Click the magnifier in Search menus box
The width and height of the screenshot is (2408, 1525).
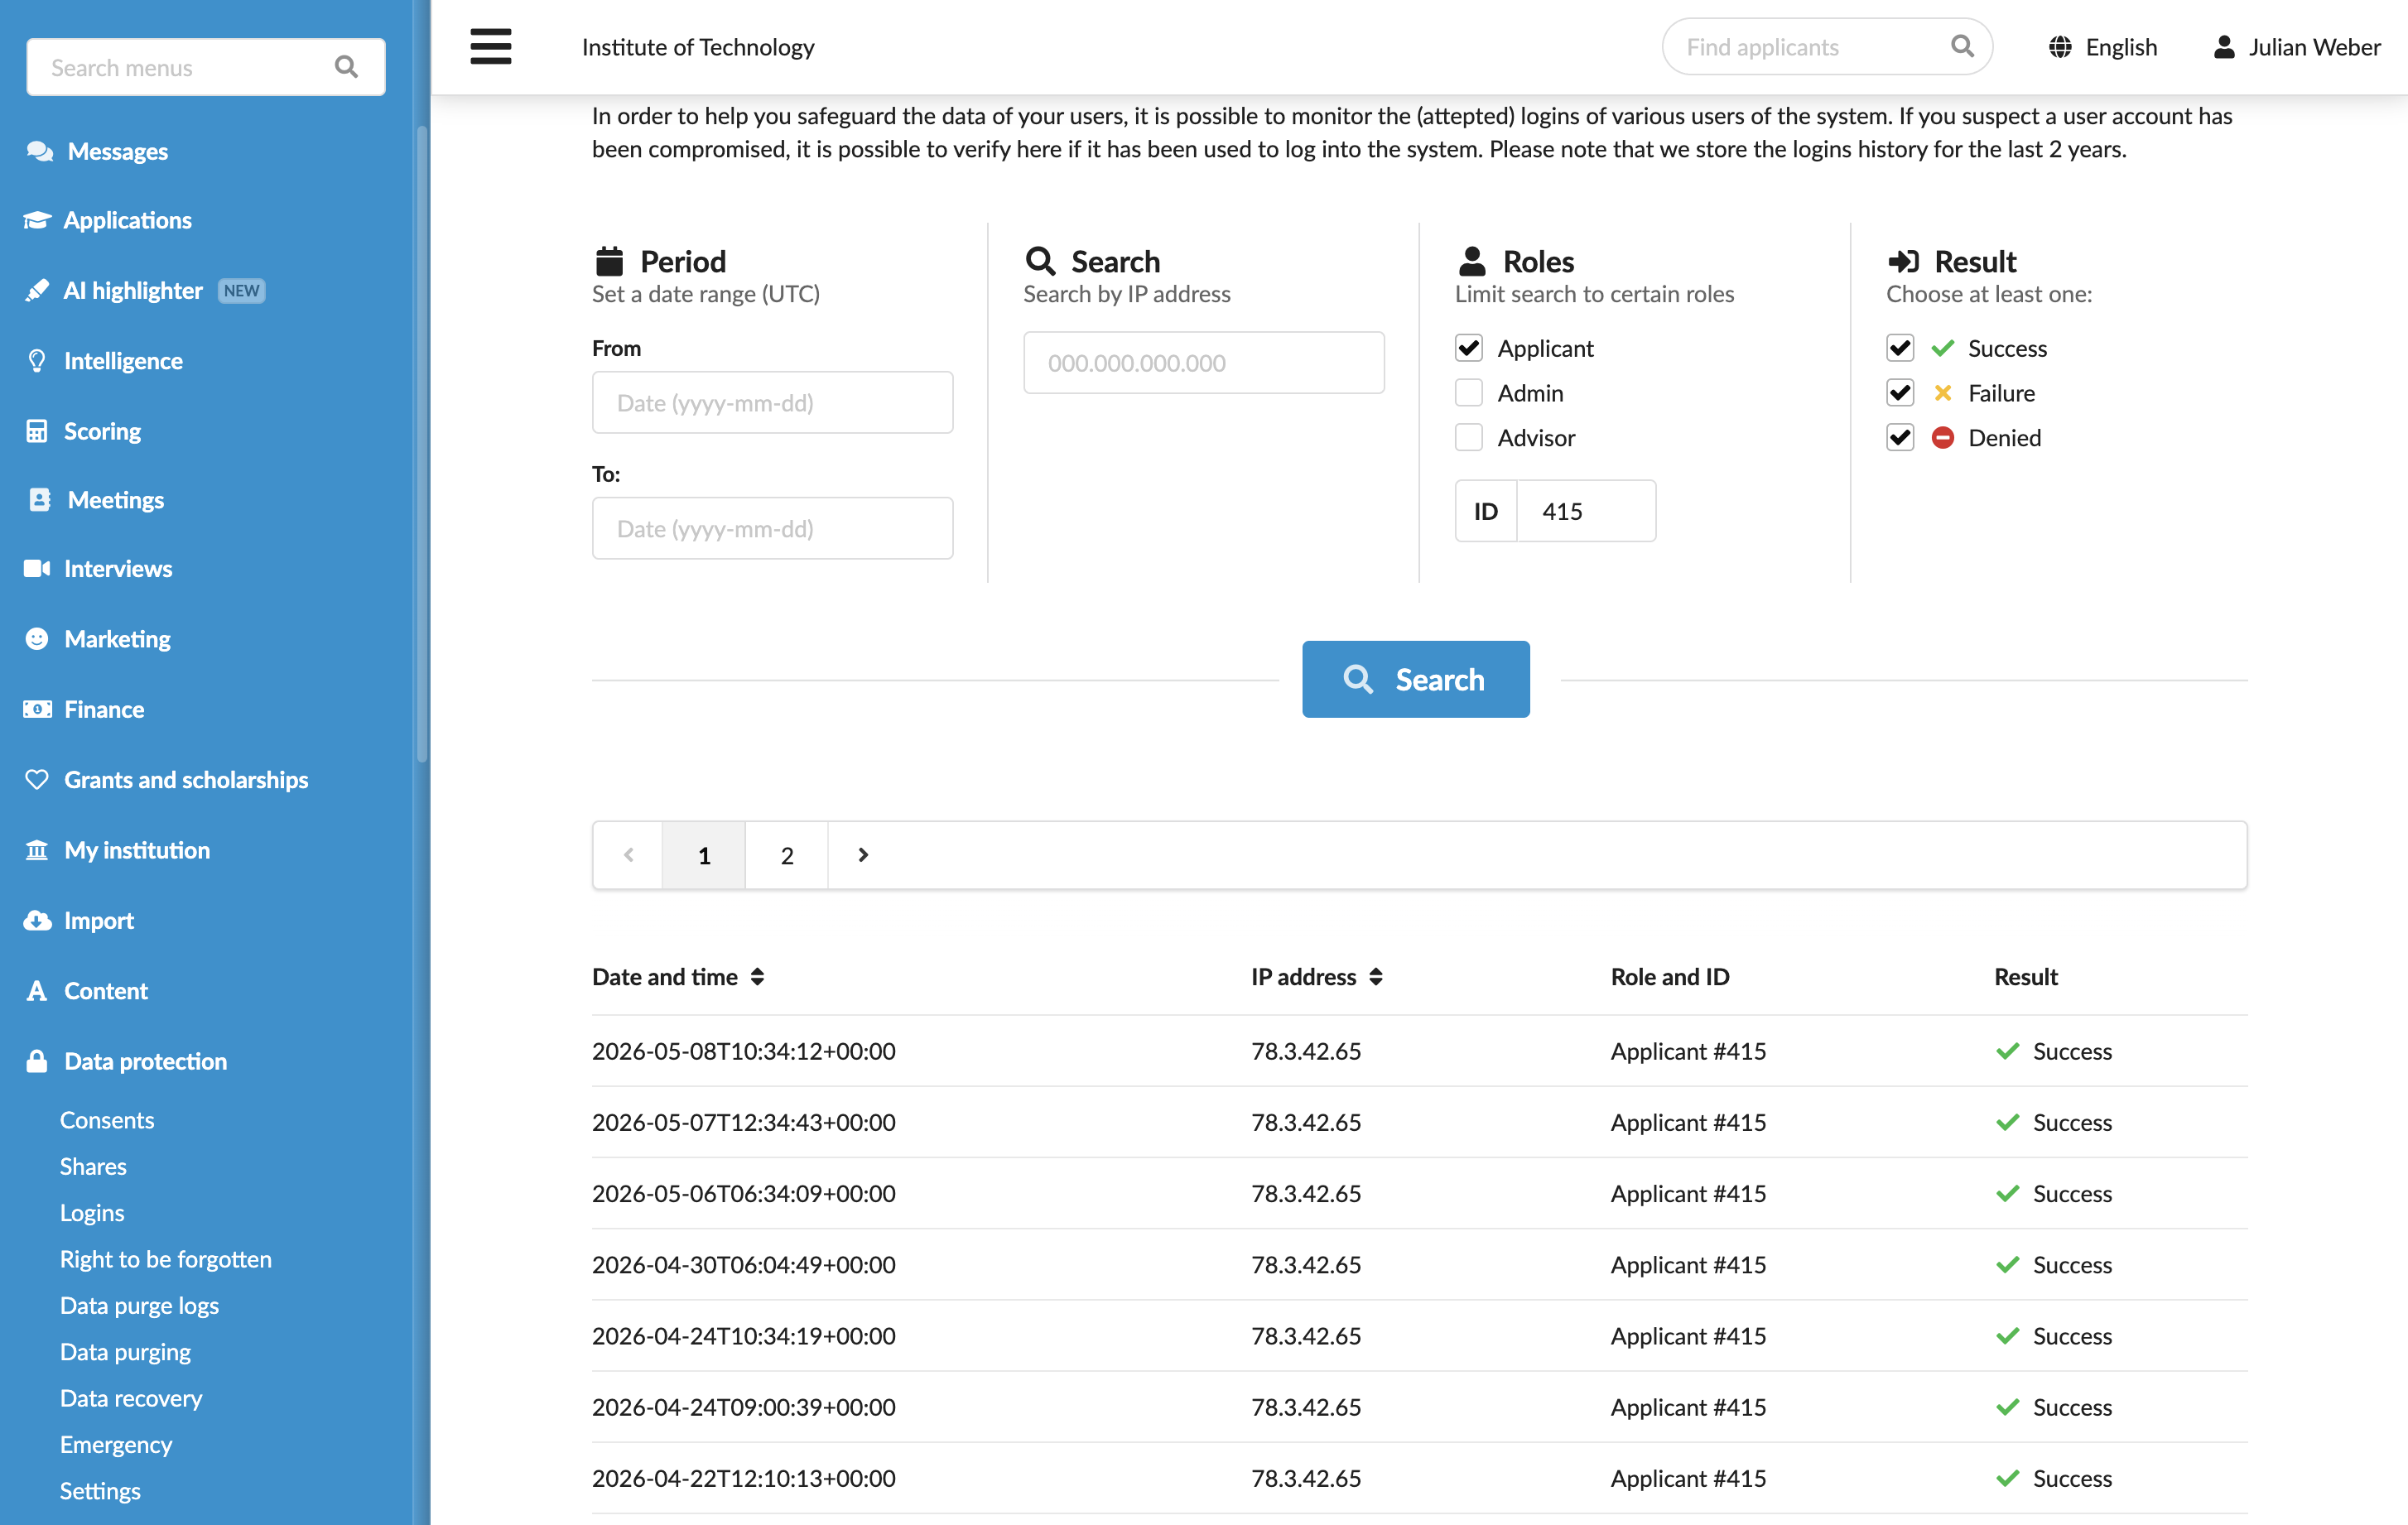pos(346,67)
